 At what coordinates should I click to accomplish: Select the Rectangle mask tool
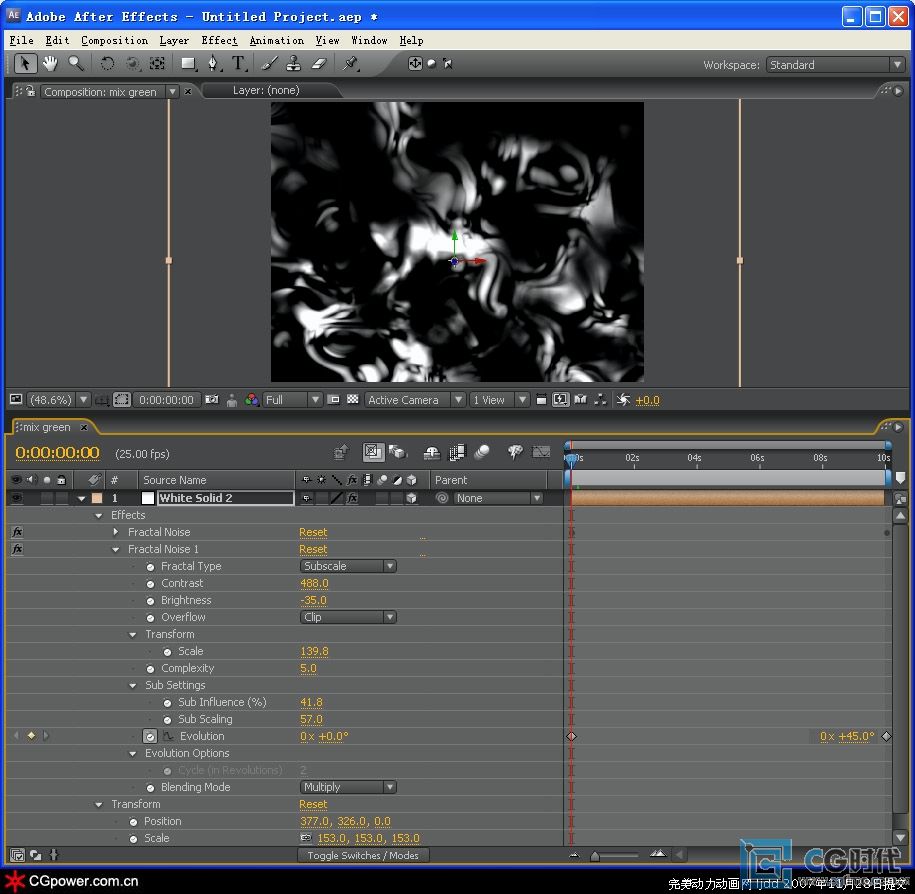[x=188, y=64]
